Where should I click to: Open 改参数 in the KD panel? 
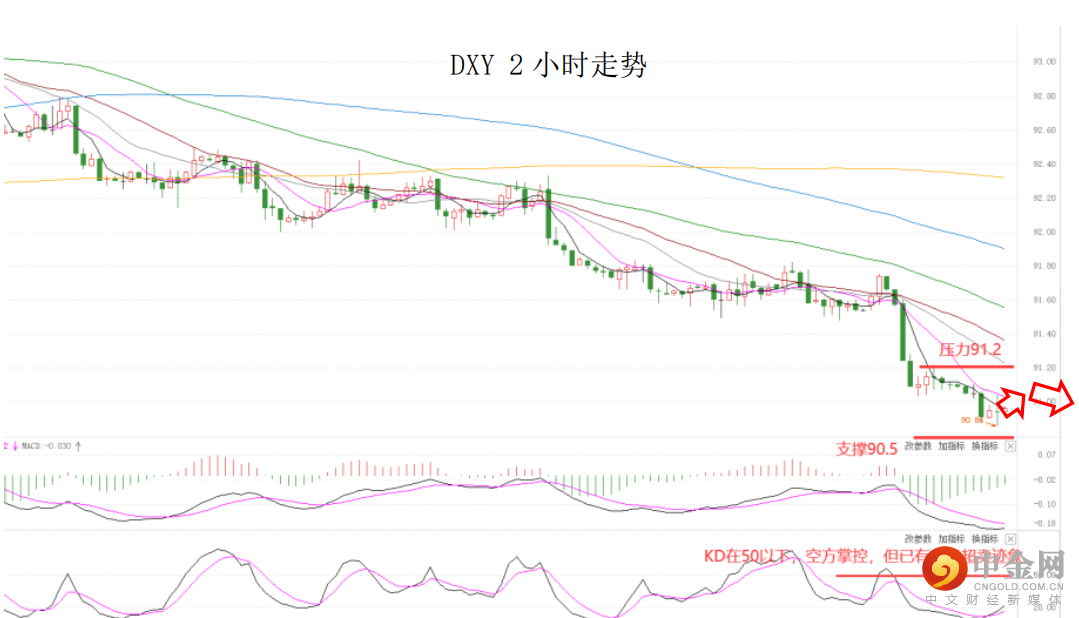(918, 539)
